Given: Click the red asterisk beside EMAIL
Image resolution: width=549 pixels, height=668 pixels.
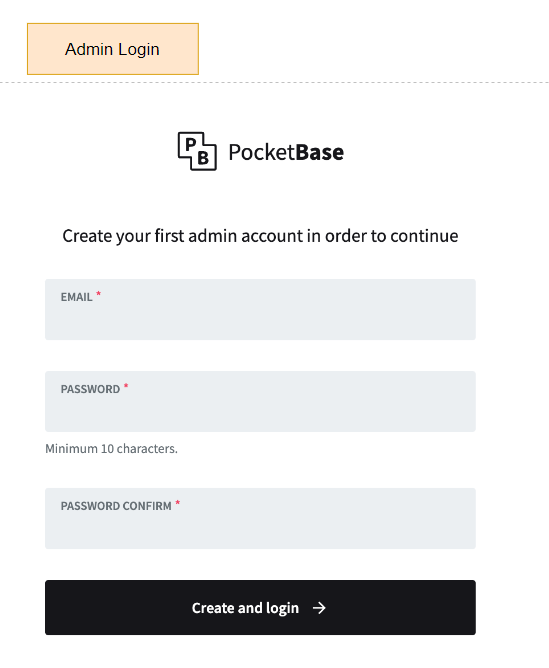Looking at the screenshot, I should pos(98,294).
